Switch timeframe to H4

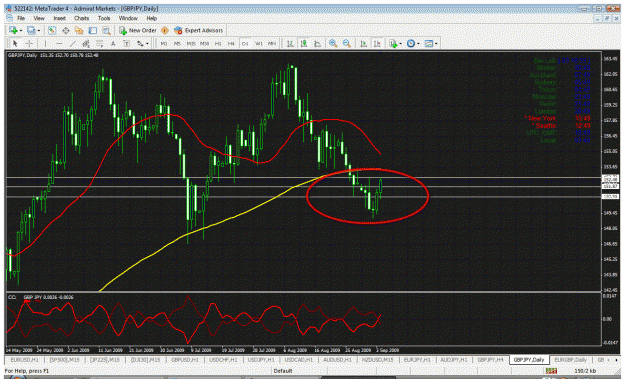pos(231,43)
